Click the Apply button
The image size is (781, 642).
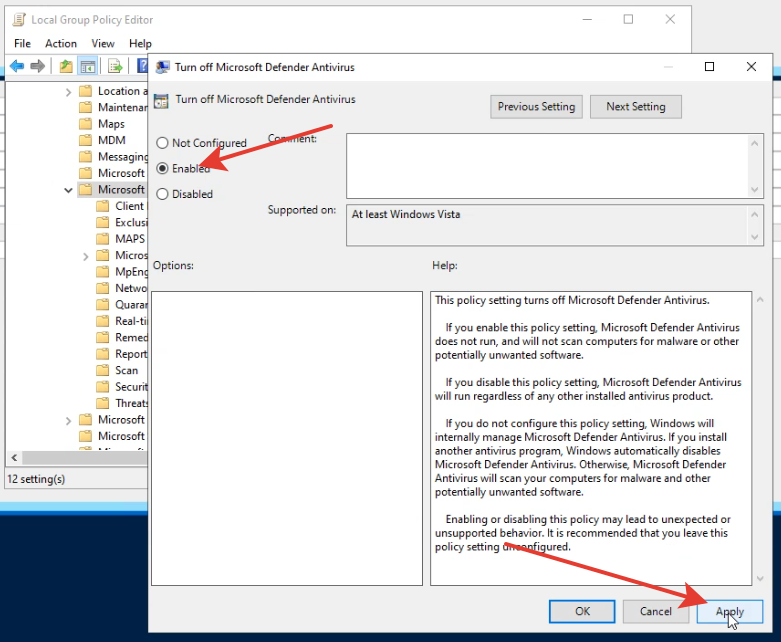730,611
